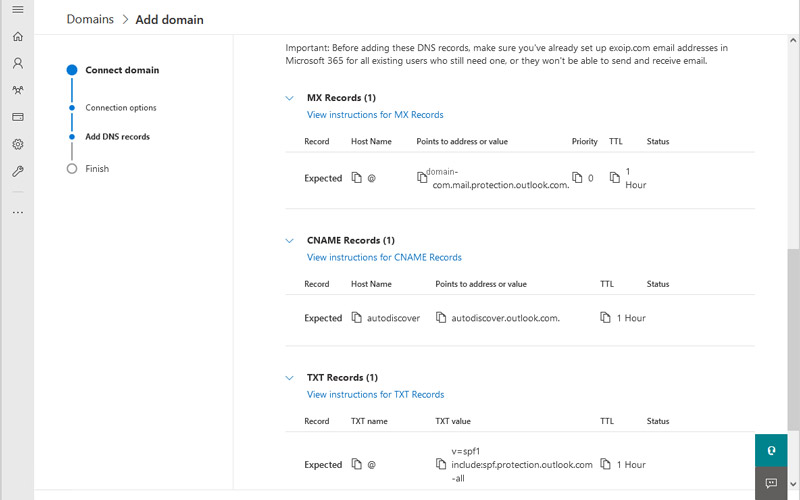This screenshot has width=800, height=500.
Task: Click the Add domain breadcrumb title
Action: tap(169, 19)
